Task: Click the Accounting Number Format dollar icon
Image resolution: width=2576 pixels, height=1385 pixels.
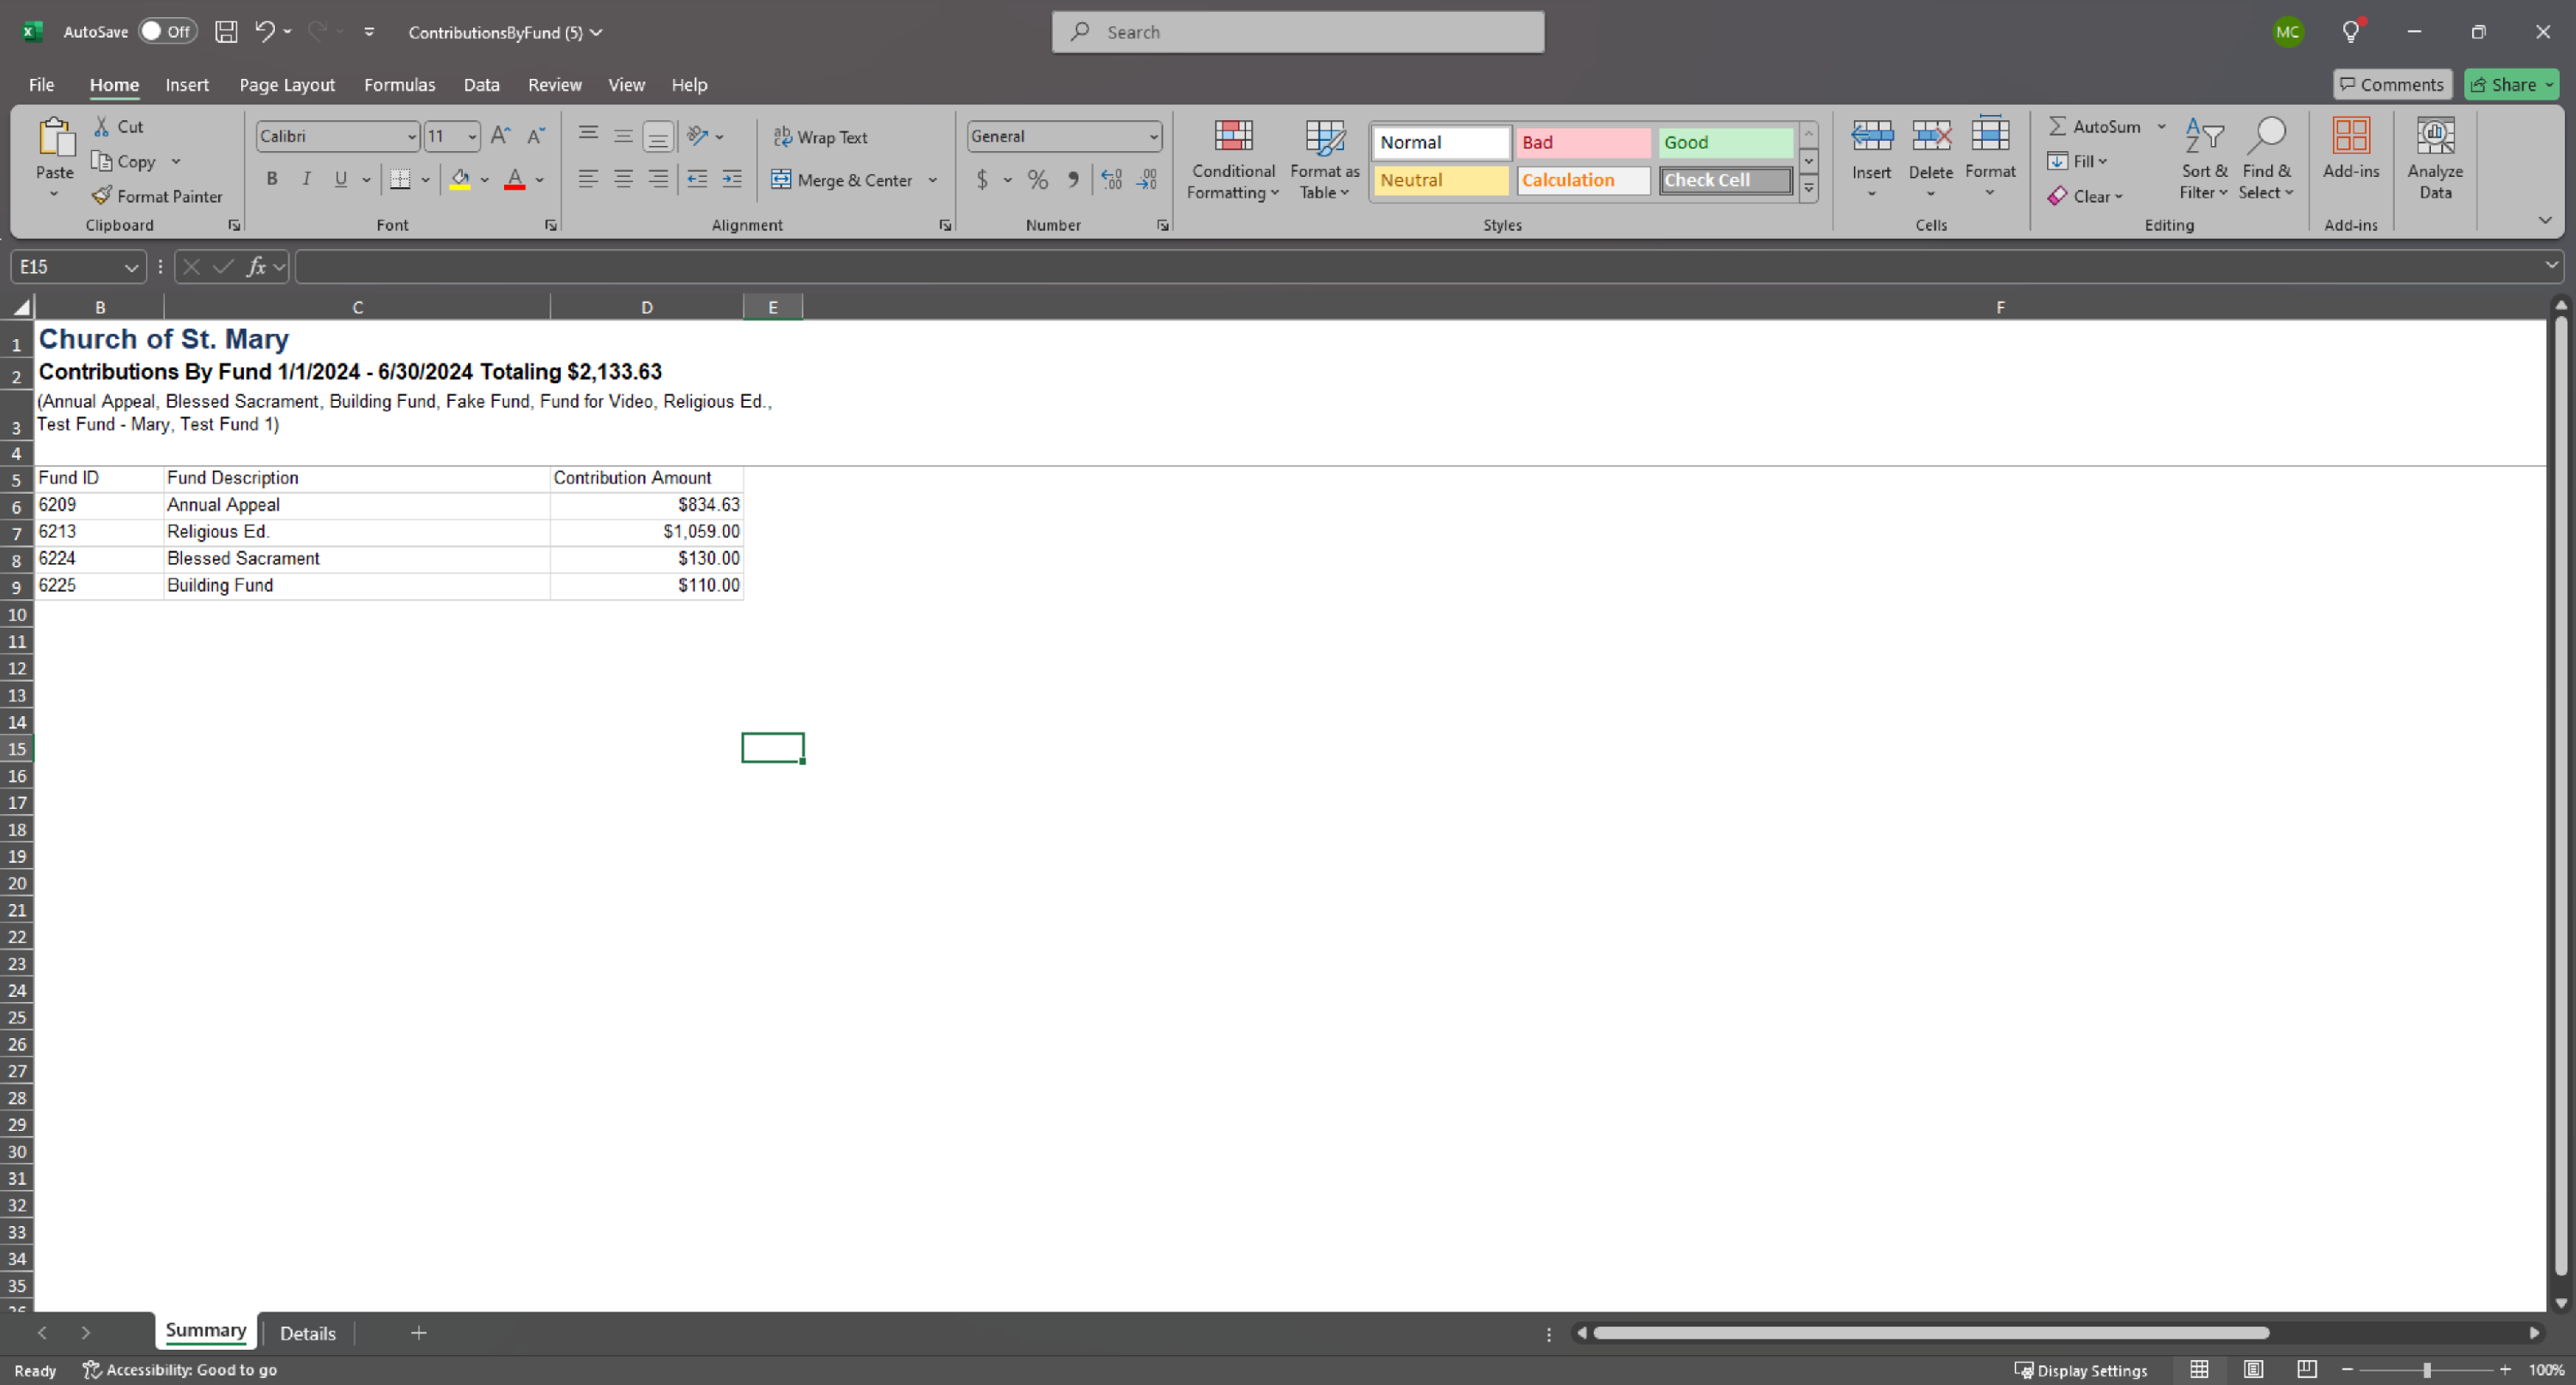Action: click(982, 179)
